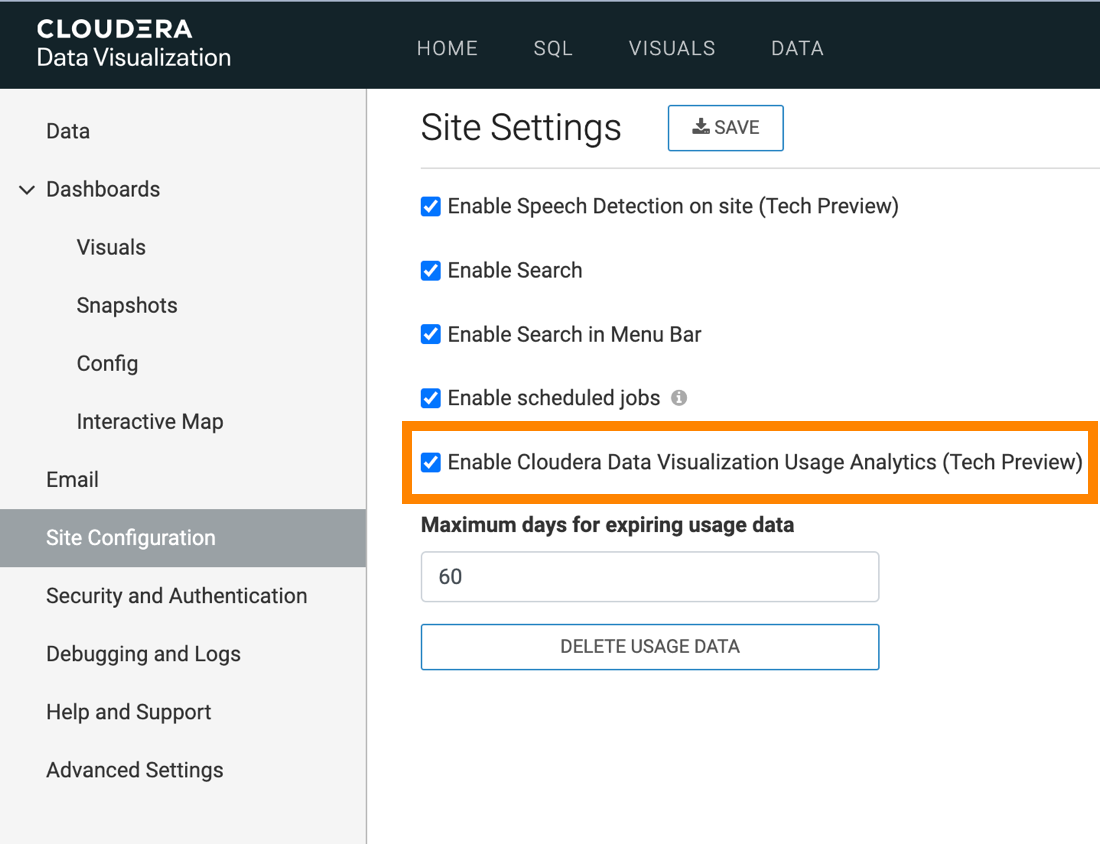
Task: Toggle Enable Search in Menu Bar
Action: coord(431,335)
